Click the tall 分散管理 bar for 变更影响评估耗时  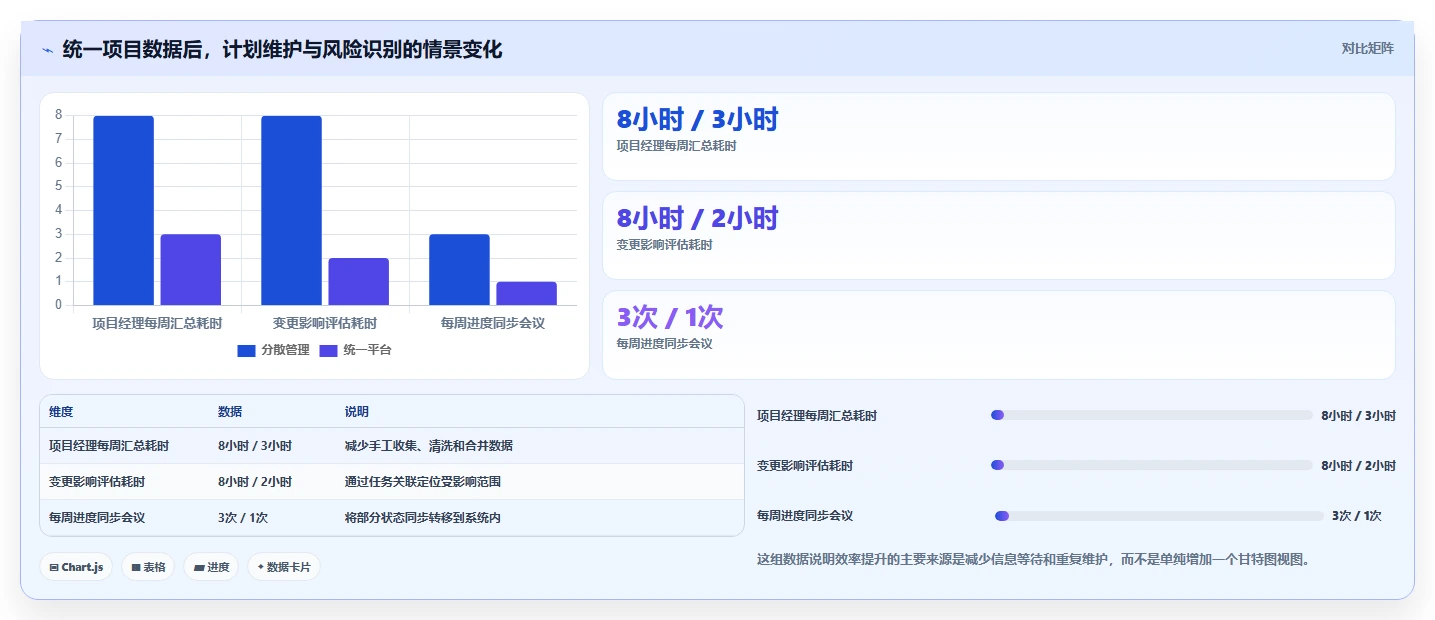click(x=292, y=210)
